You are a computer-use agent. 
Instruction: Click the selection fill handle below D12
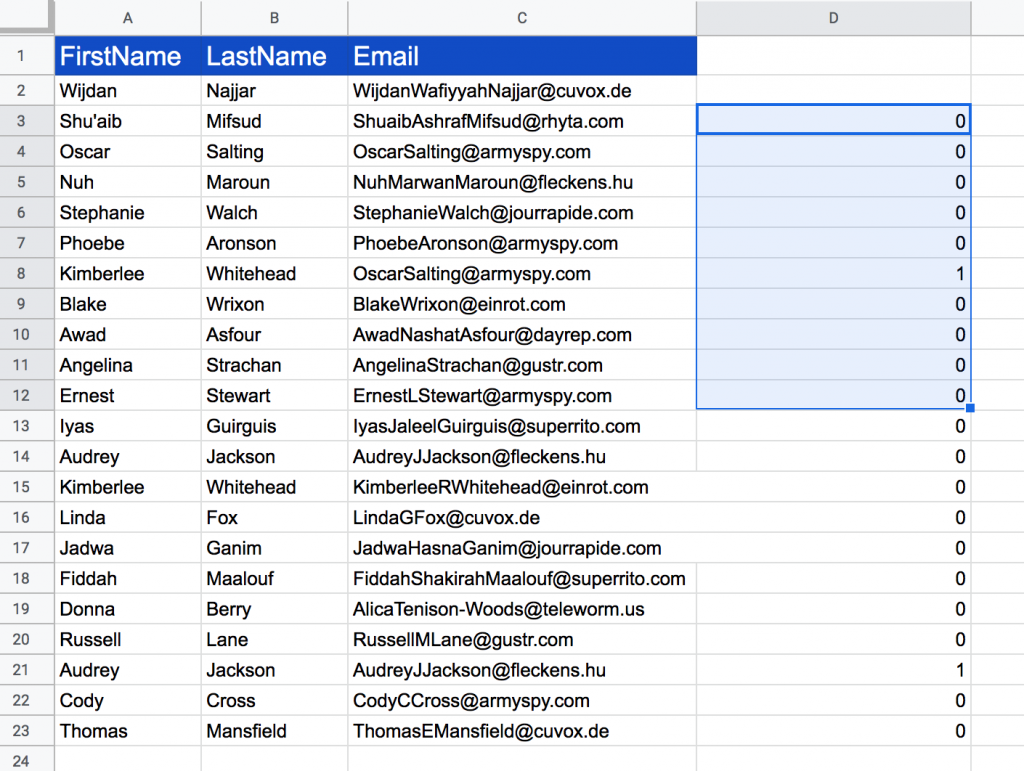970,408
